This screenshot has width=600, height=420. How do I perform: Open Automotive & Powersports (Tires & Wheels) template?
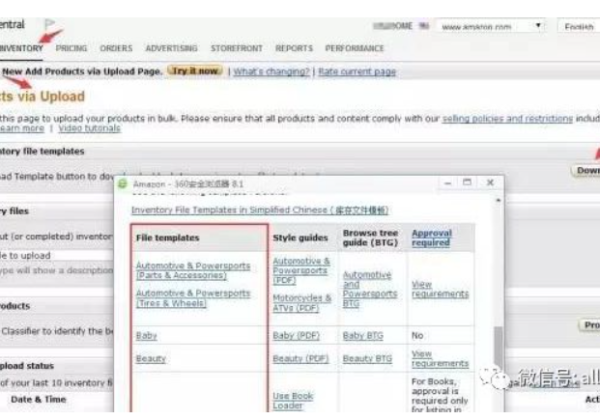193,298
